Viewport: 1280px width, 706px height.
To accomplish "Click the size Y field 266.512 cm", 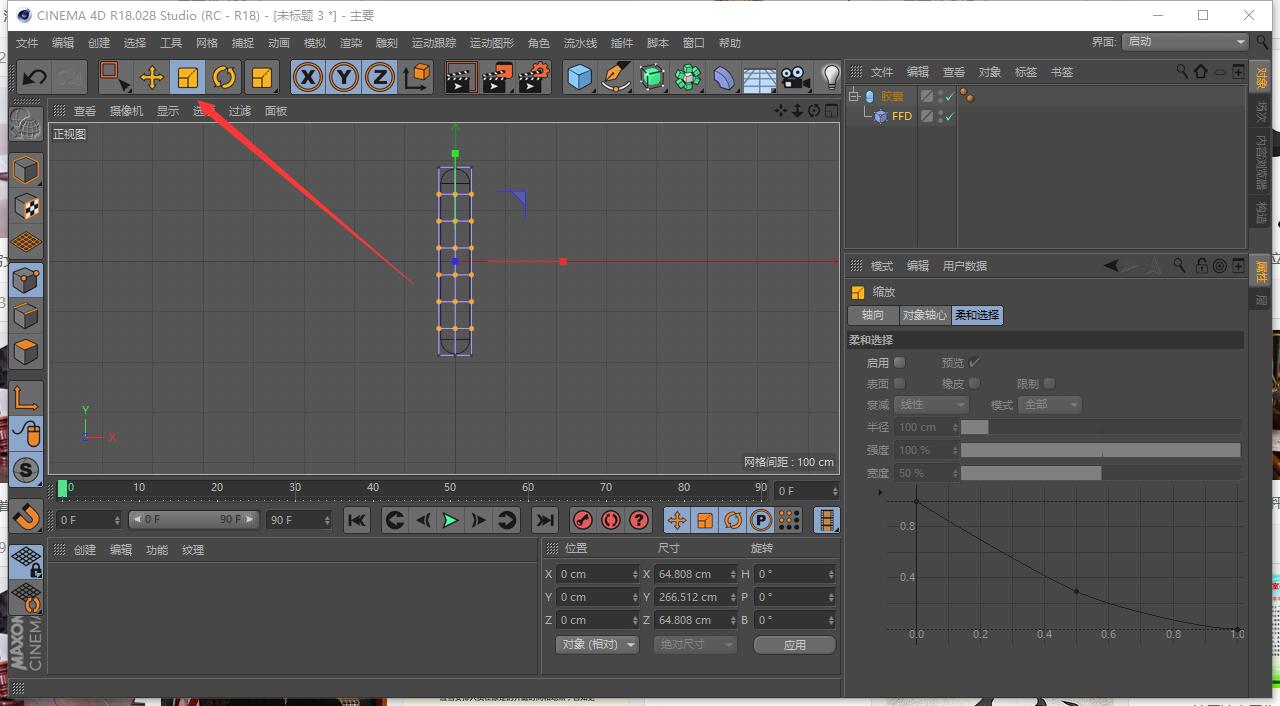I will [696, 597].
